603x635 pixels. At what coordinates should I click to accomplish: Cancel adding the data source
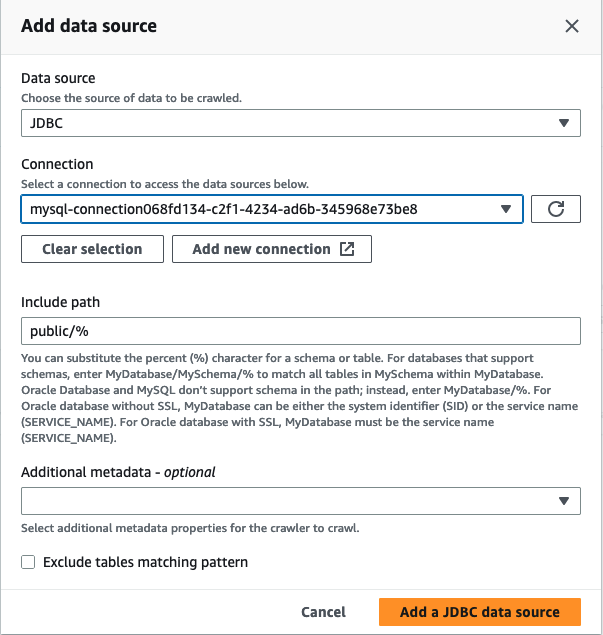(x=323, y=612)
